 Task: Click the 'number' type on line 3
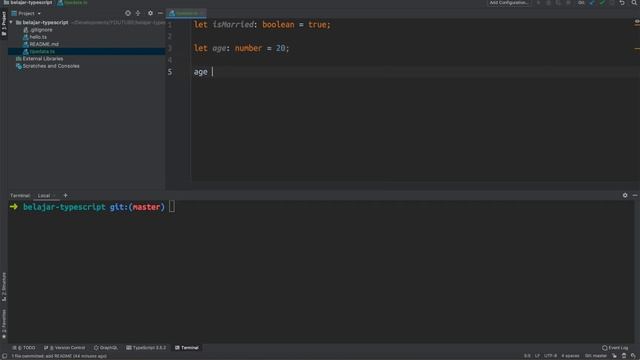click(248, 48)
